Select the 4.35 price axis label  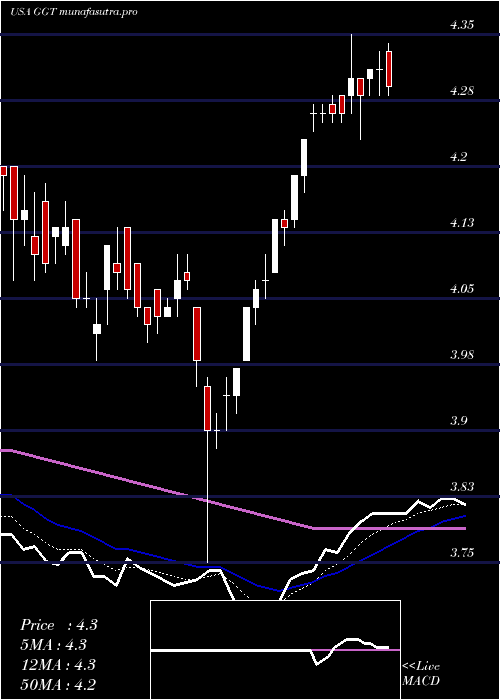click(x=462, y=25)
